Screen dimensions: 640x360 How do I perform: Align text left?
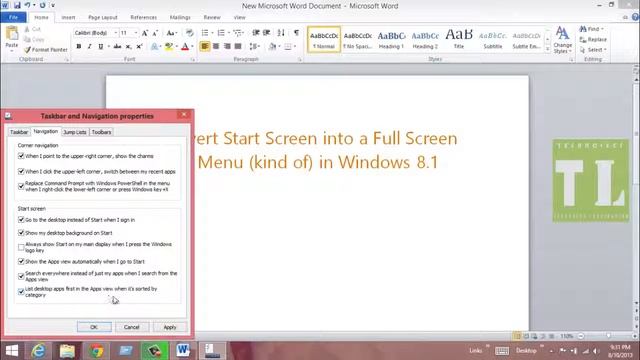click(205, 46)
